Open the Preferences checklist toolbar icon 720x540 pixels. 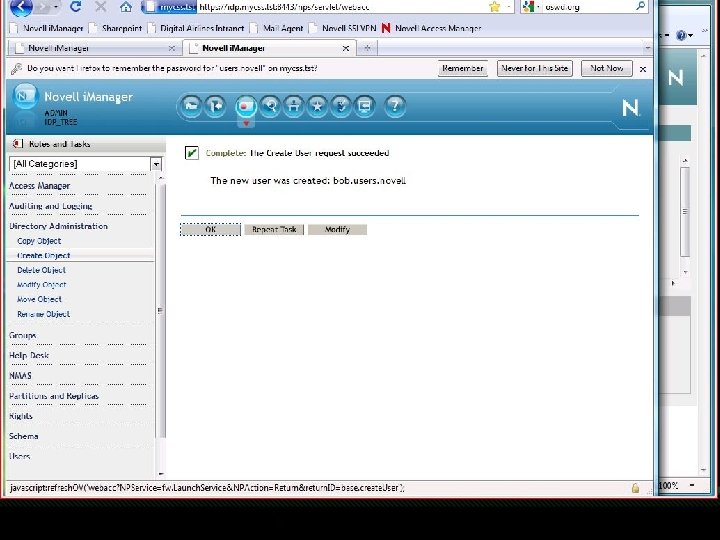(x=341, y=106)
